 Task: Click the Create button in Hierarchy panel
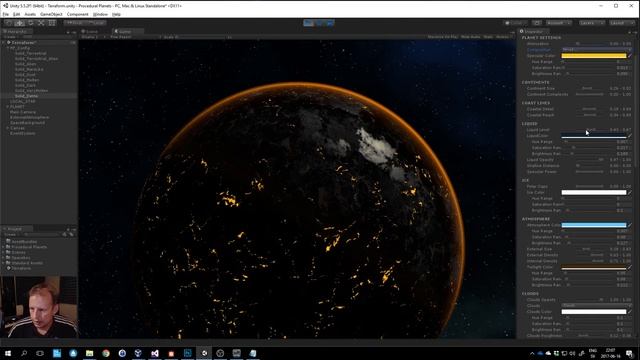(x=10, y=37)
